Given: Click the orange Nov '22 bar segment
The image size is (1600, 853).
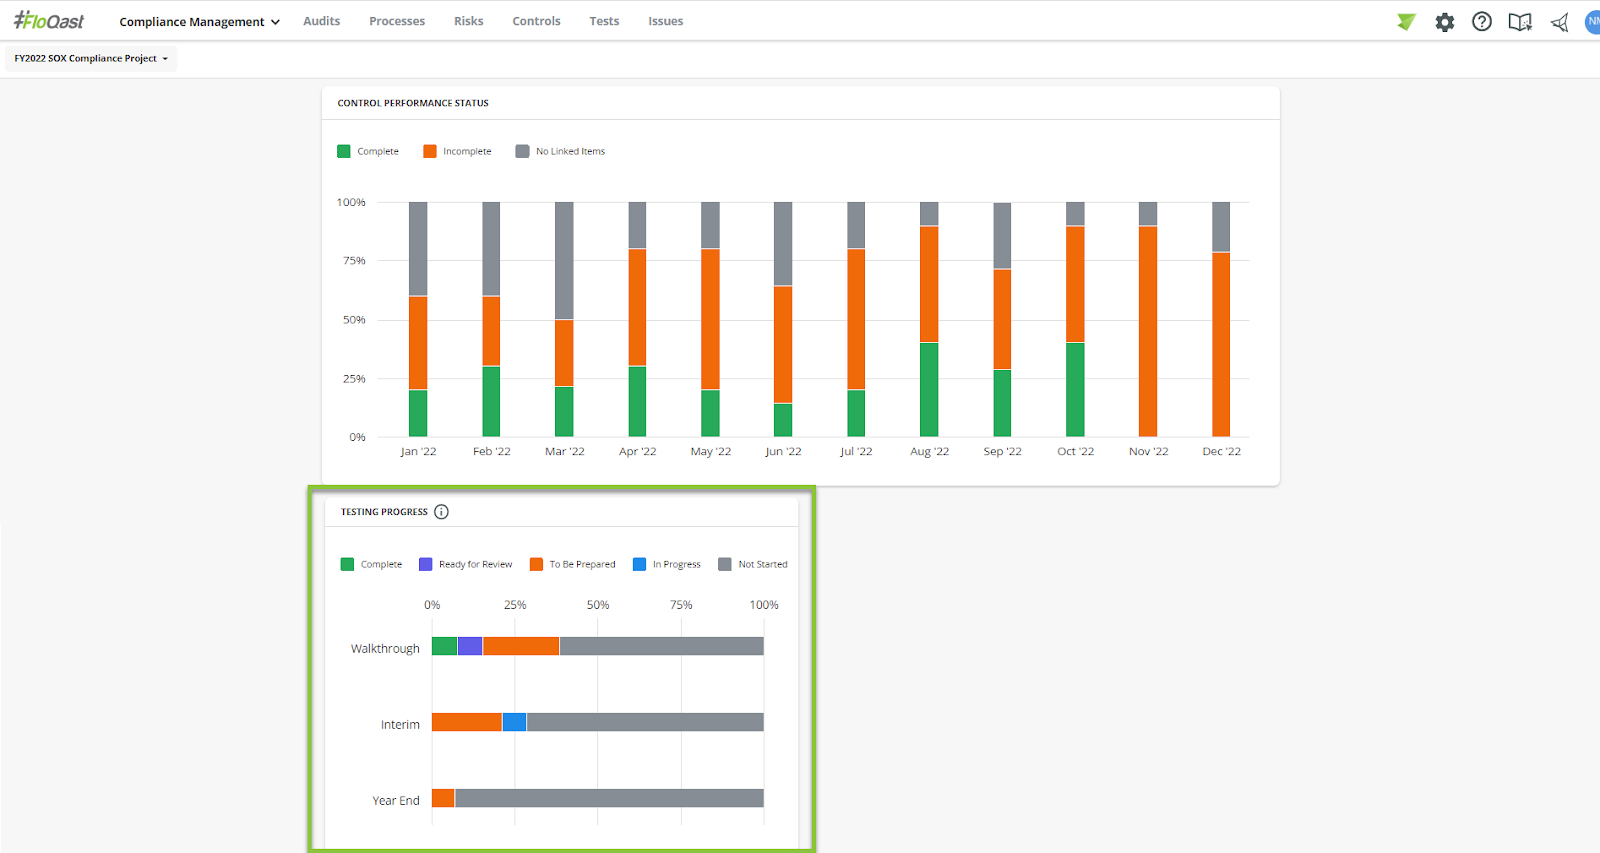Looking at the screenshot, I should pyautogui.click(x=1148, y=331).
